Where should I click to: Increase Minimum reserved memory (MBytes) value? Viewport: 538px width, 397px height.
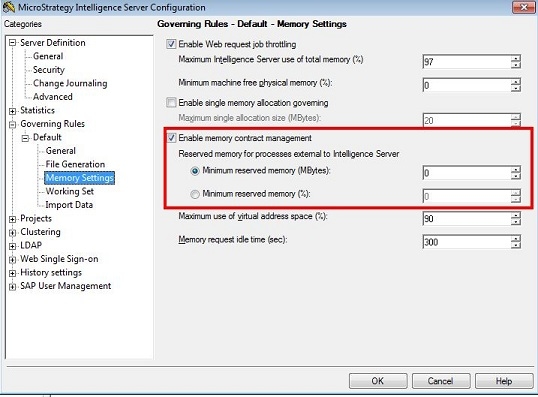coord(516,170)
